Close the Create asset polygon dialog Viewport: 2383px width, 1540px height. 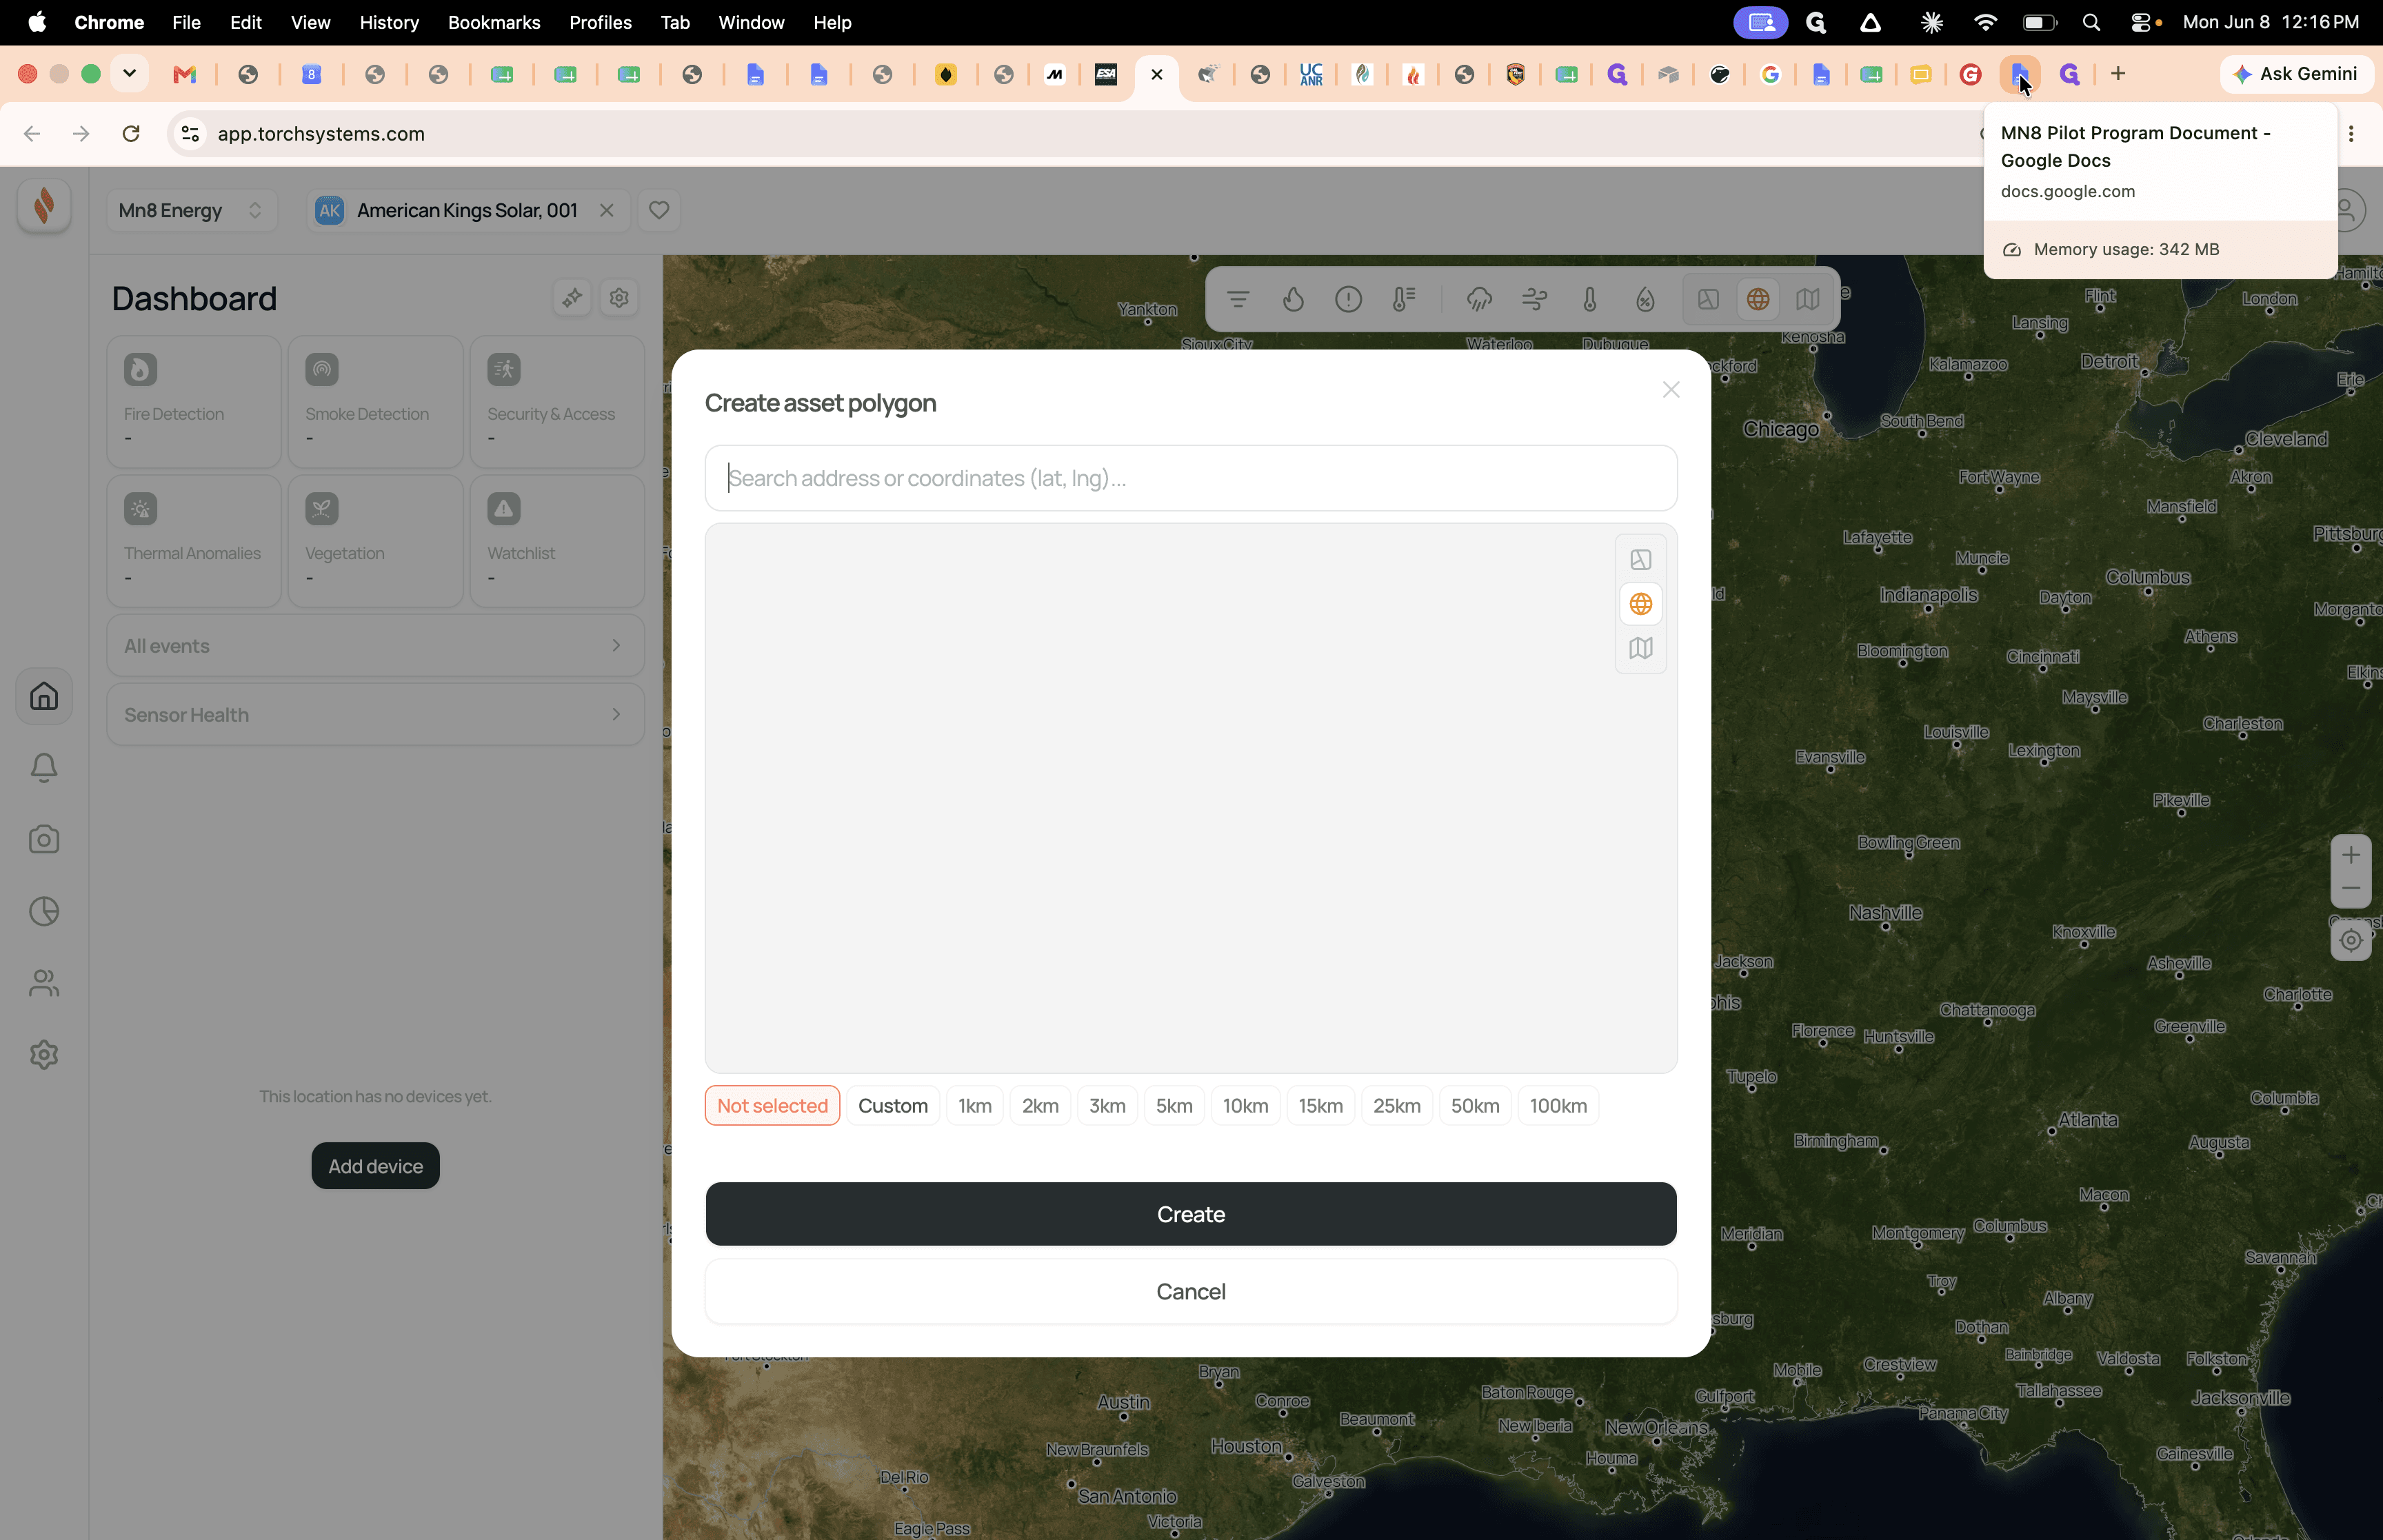[1670, 390]
